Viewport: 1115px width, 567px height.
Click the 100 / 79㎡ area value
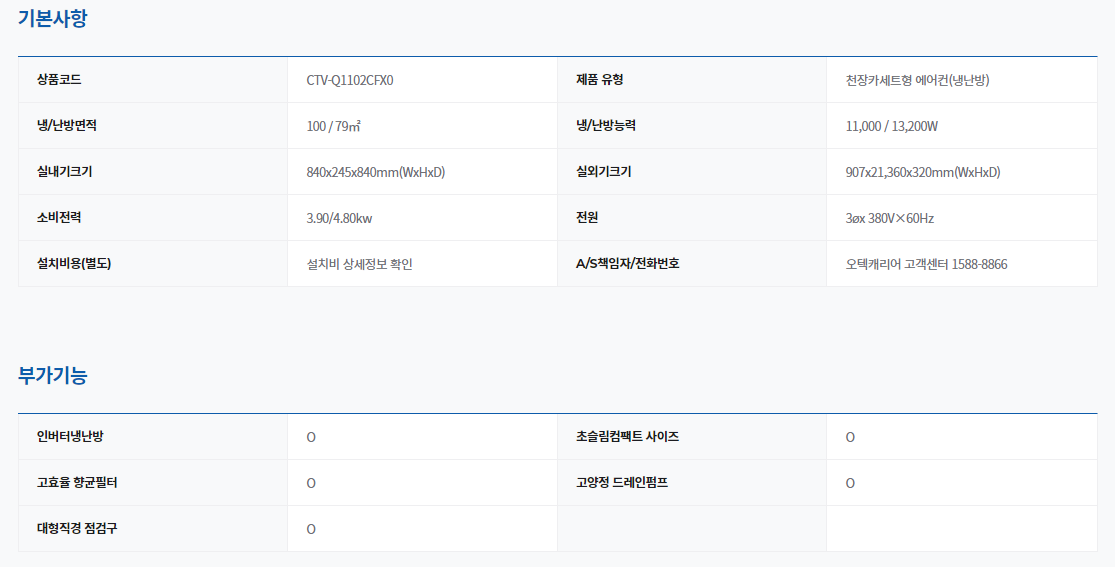click(x=333, y=126)
